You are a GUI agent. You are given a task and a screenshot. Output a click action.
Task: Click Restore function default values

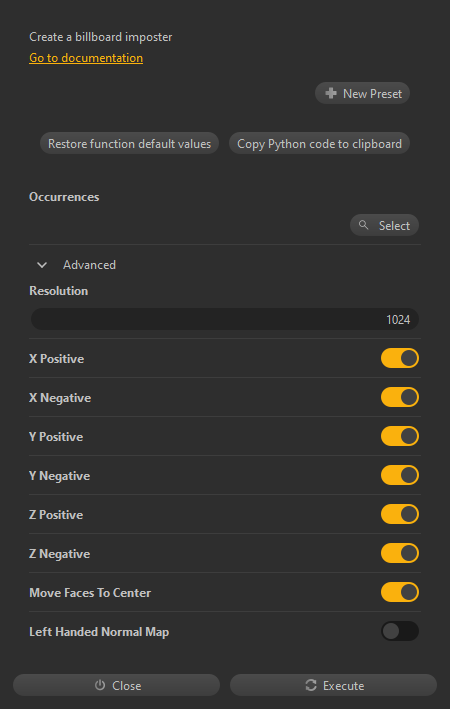pos(129,143)
